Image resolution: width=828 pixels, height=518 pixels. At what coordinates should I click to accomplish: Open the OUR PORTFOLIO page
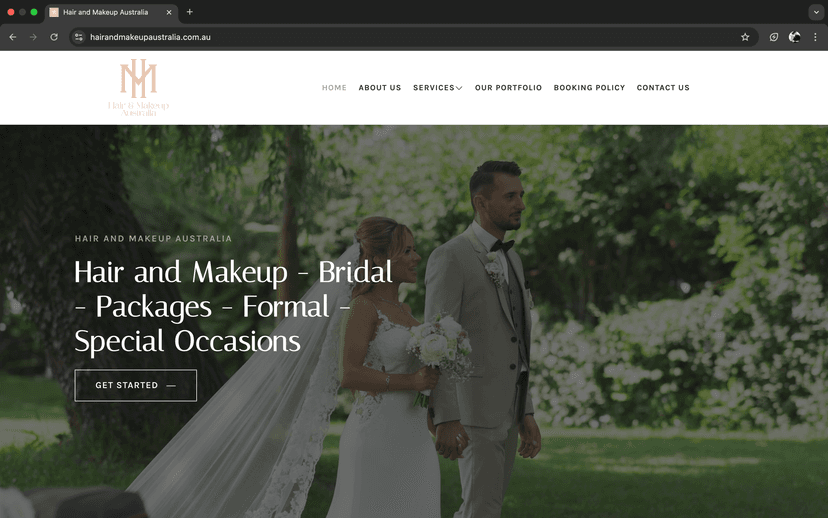[508, 88]
